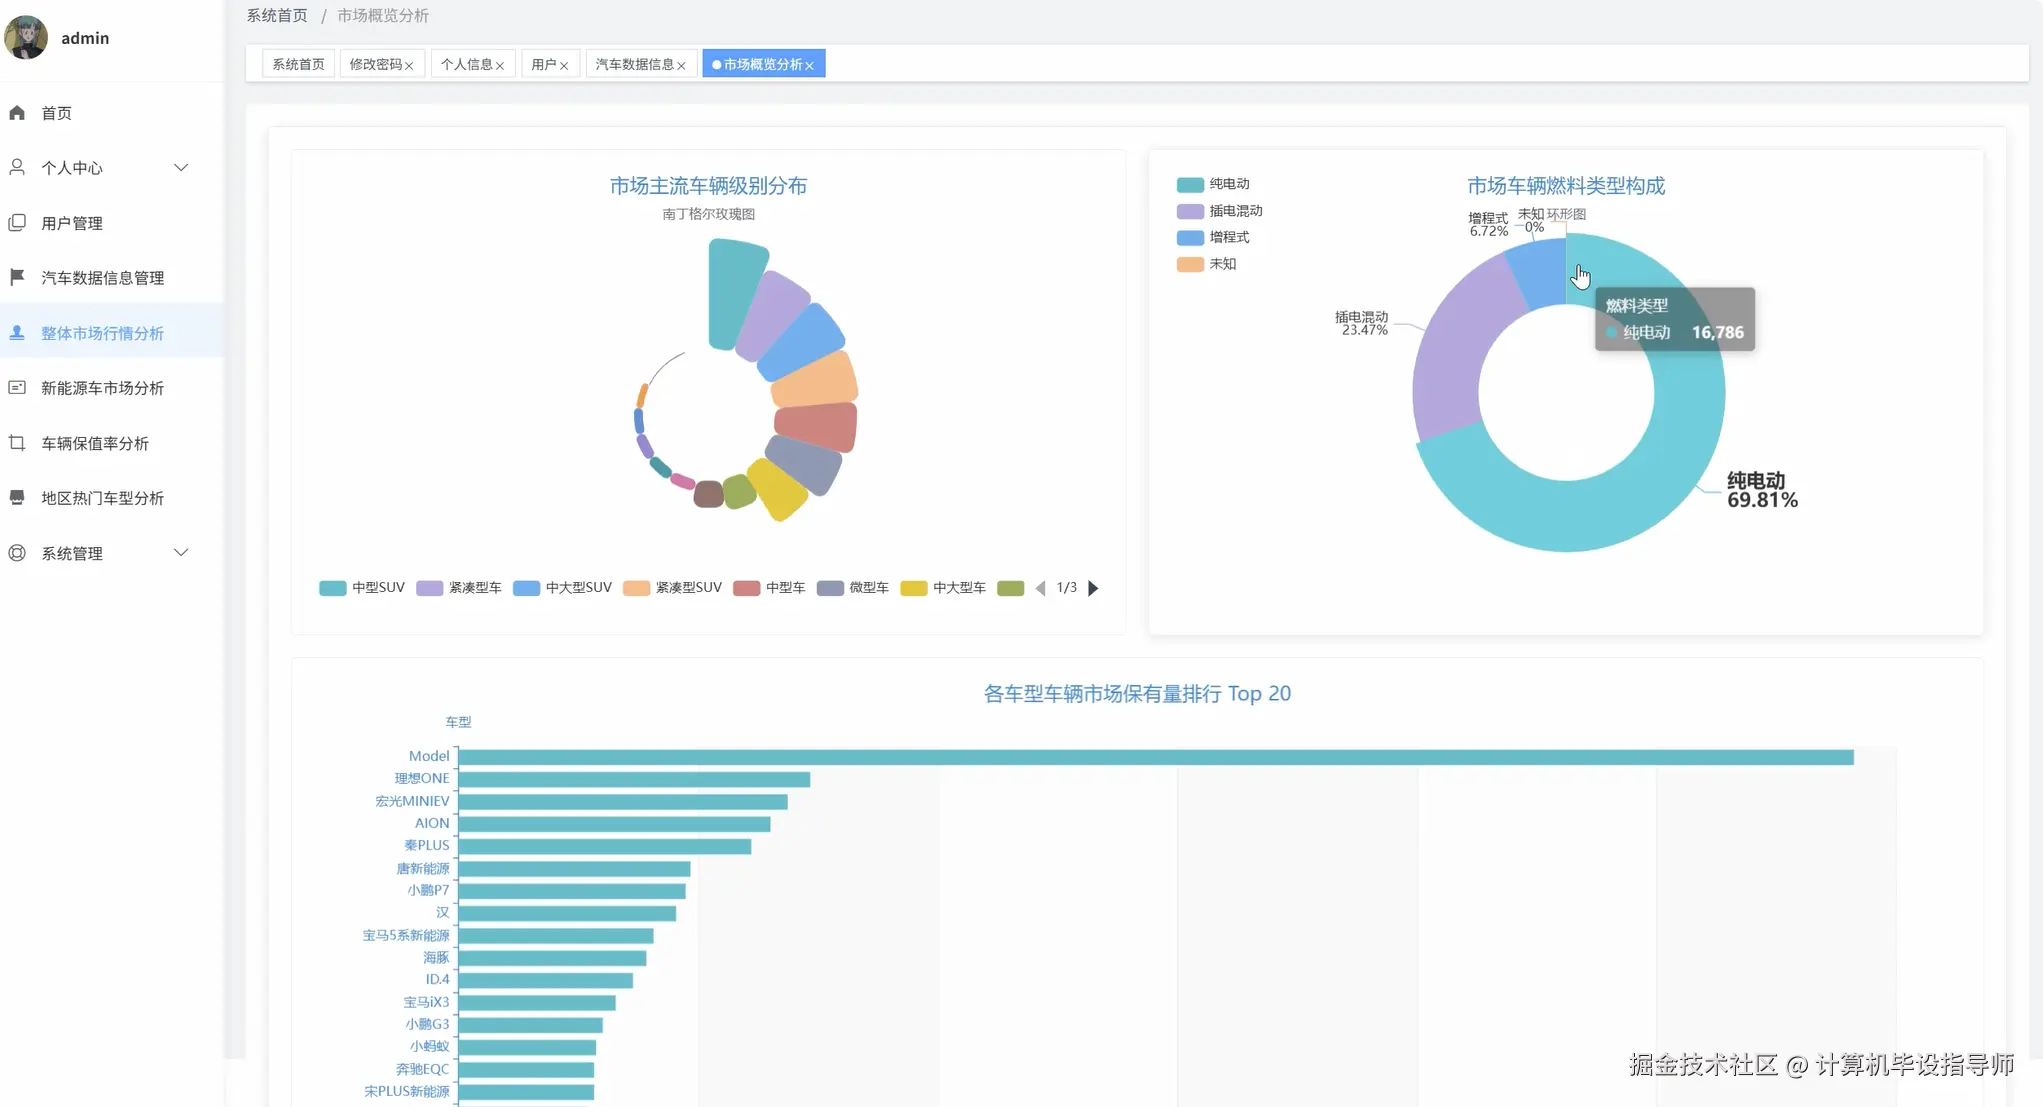Expand the 系统管理 submenu chevron
The width and height of the screenshot is (2043, 1107).
click(x=181, y=553)
